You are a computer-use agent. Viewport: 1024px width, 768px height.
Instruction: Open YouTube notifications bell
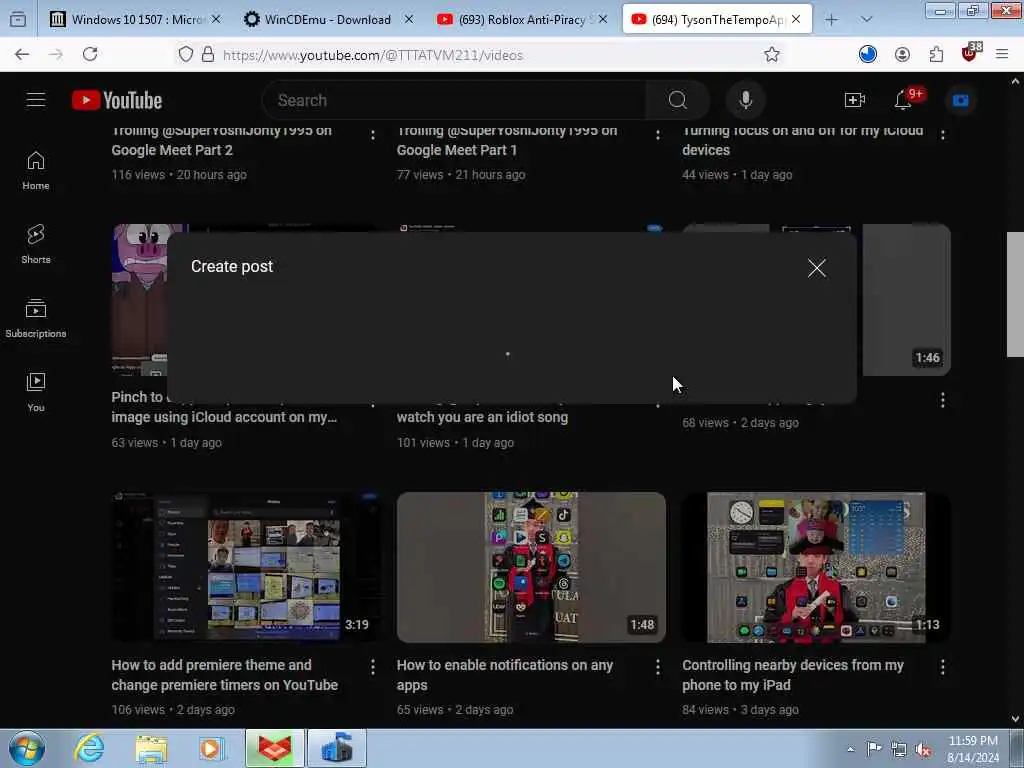pos(904,100)
